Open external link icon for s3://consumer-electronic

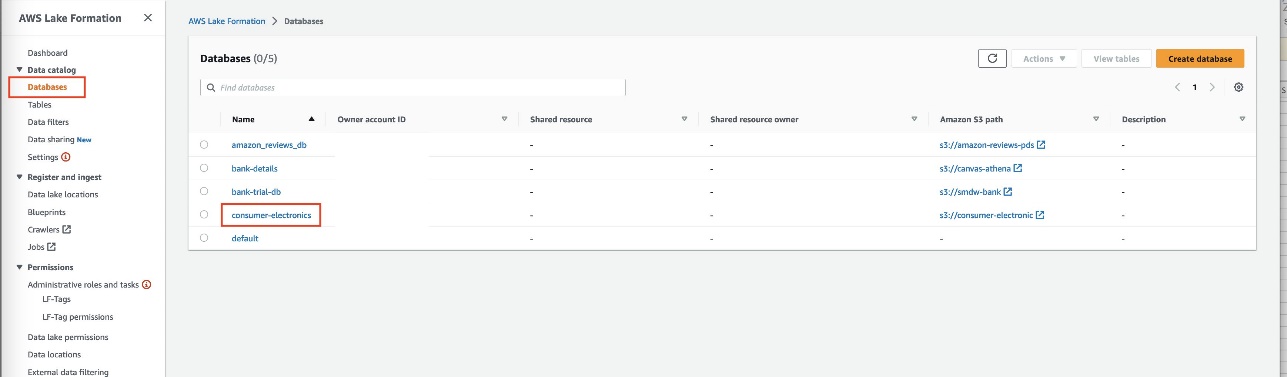click(x=1041, y=215)
